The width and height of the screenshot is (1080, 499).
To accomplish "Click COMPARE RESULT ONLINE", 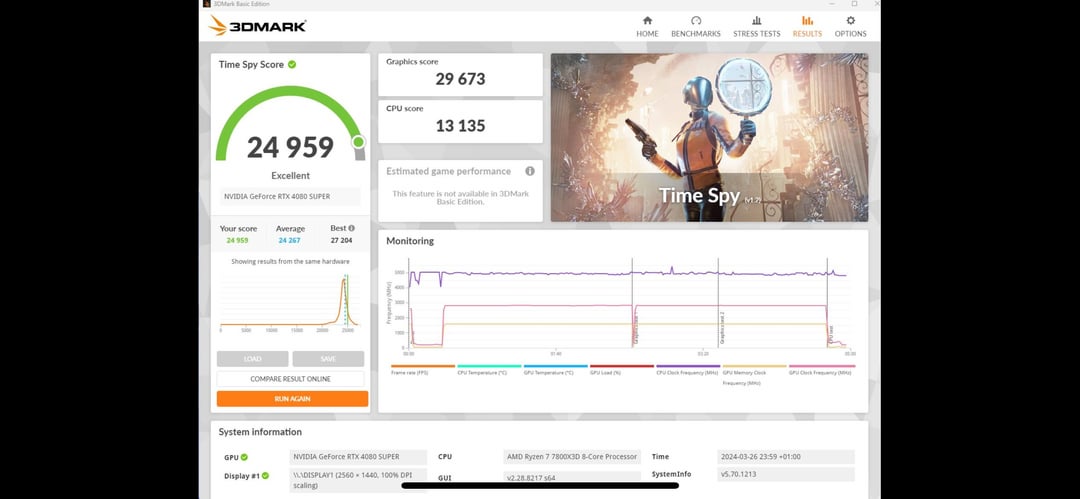I will point(290,378).
